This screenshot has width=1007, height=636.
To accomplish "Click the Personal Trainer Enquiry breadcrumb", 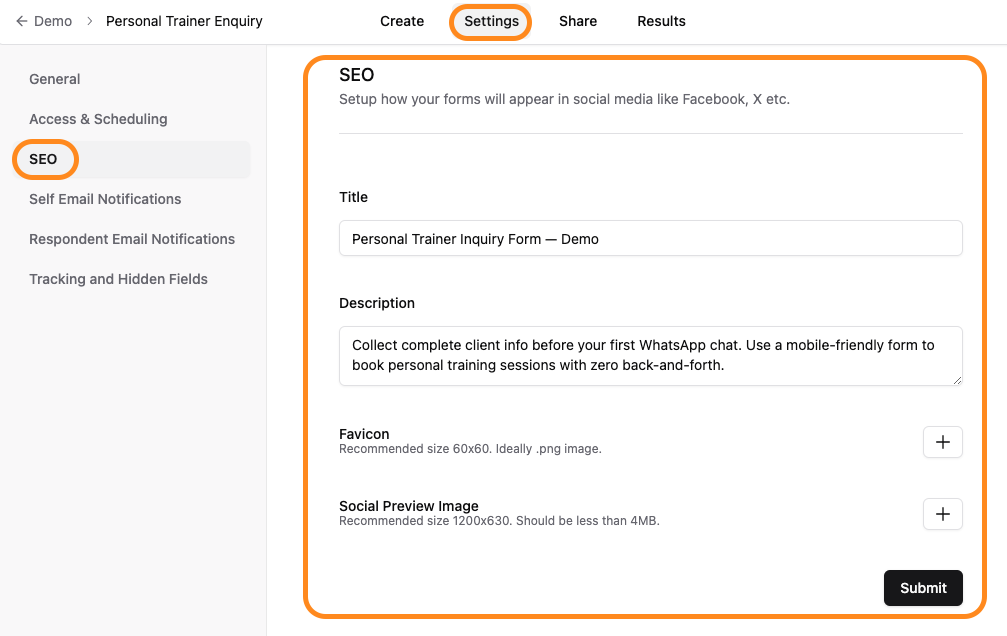I will point(184,21).
